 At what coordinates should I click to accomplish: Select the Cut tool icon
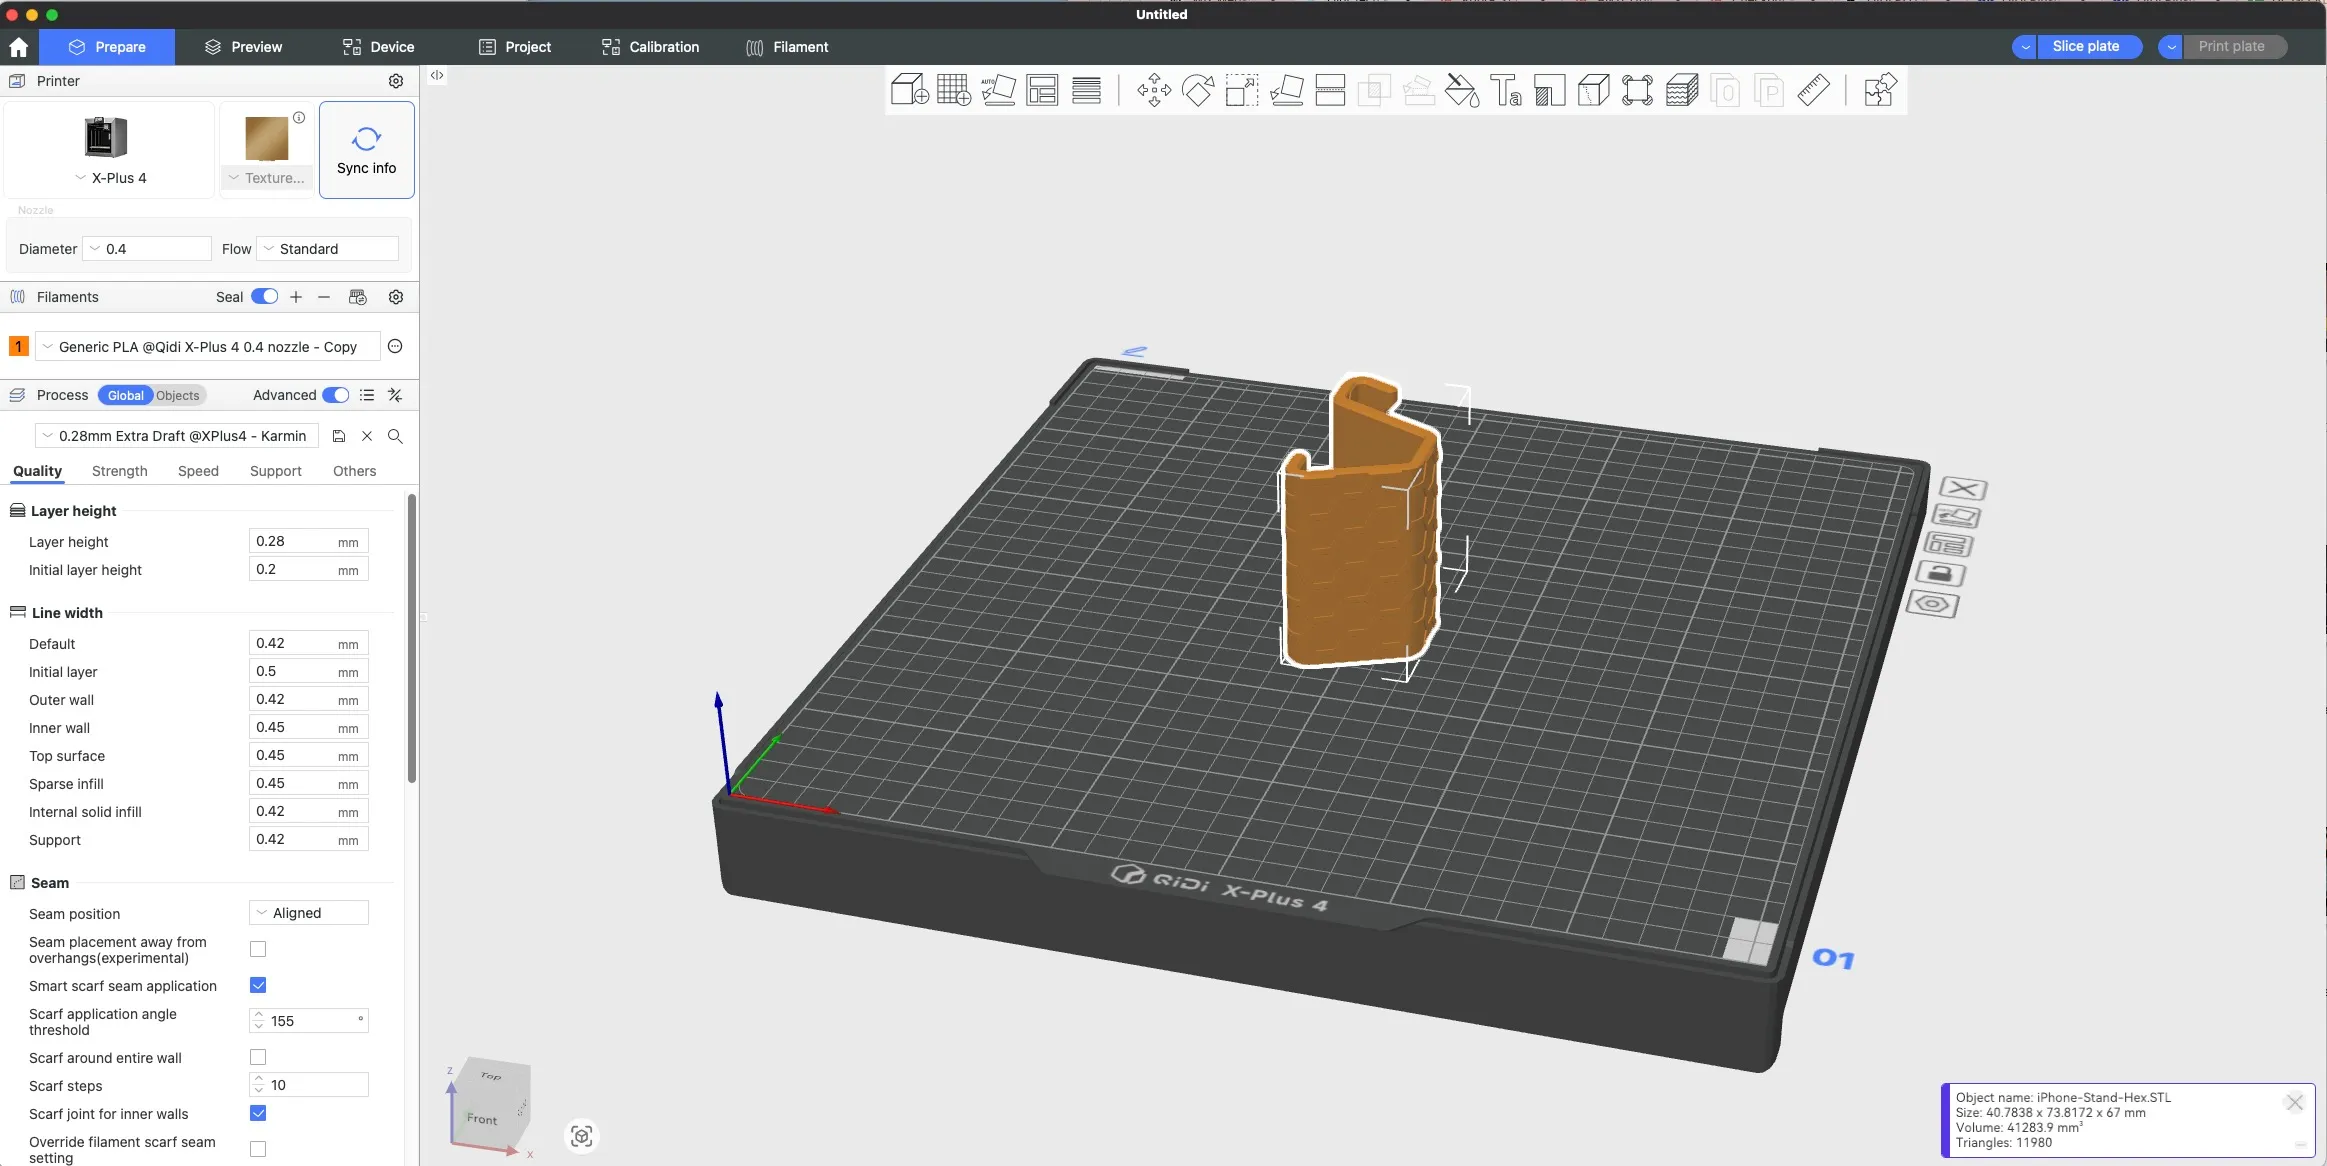(x=1330, y=90)
